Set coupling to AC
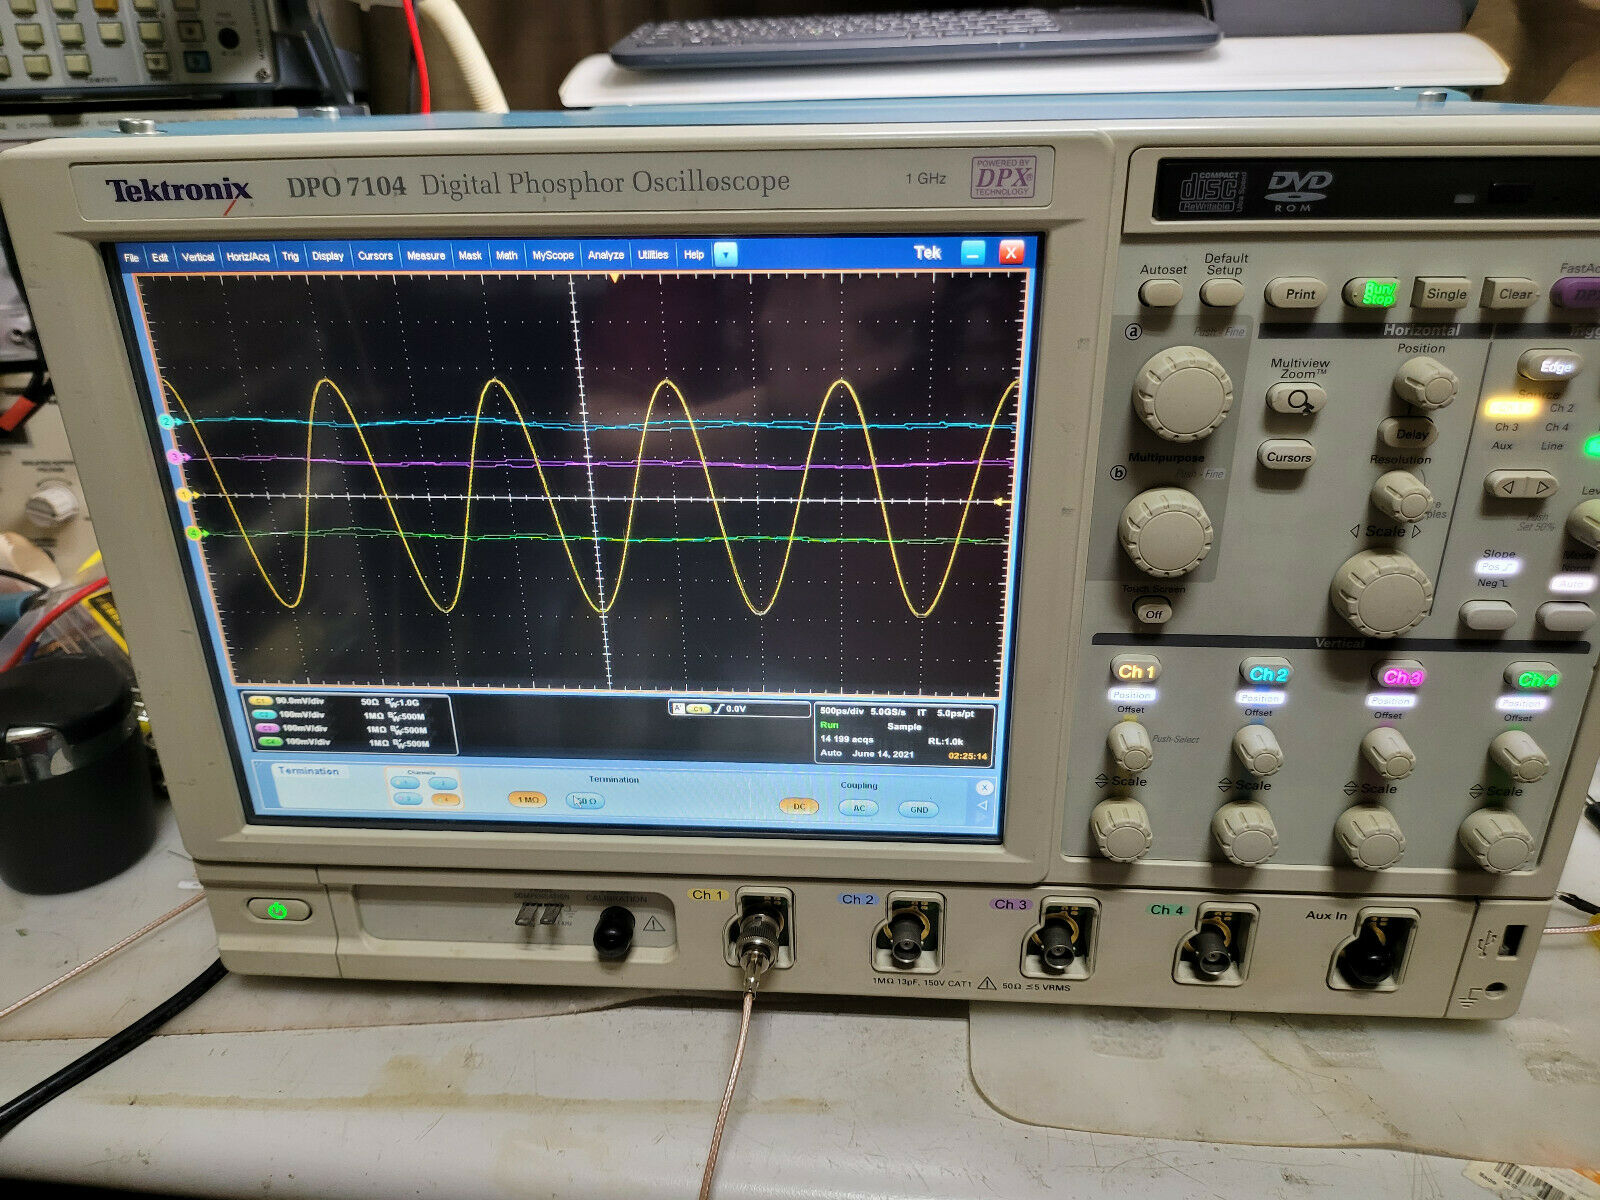1600x1200 pixels. pos(859,808)
